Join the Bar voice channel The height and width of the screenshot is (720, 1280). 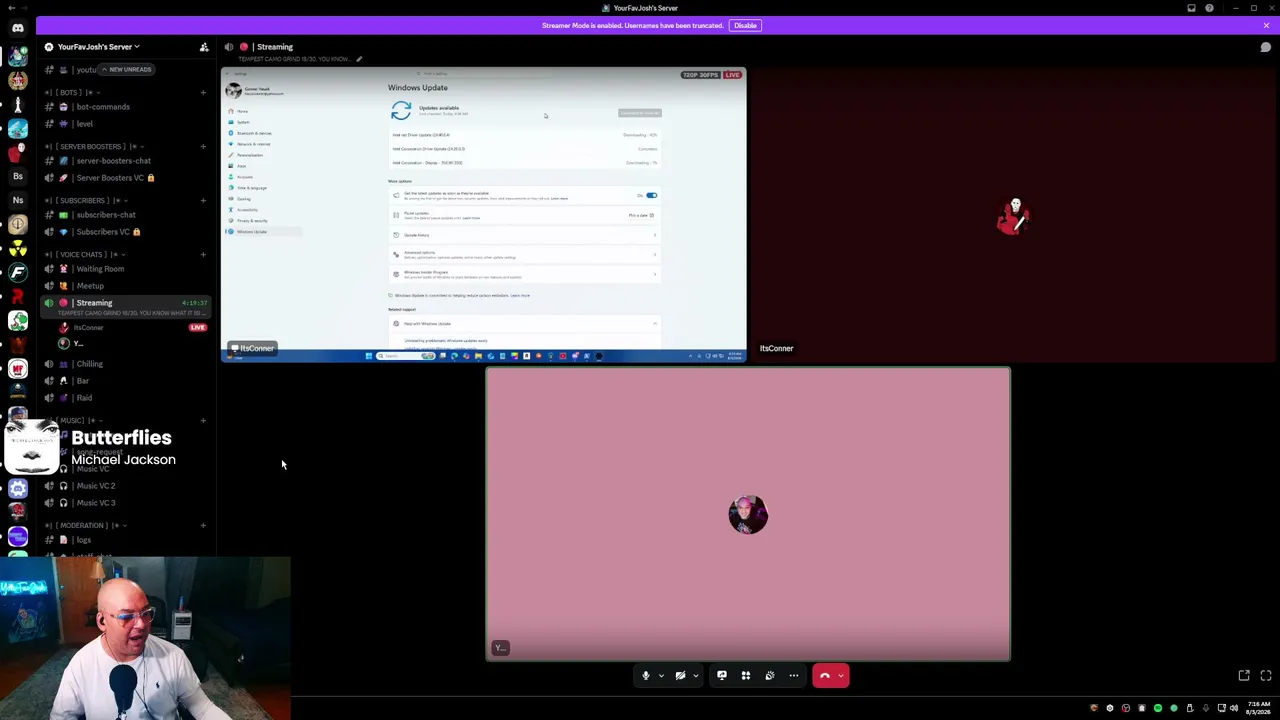point(125,381)
